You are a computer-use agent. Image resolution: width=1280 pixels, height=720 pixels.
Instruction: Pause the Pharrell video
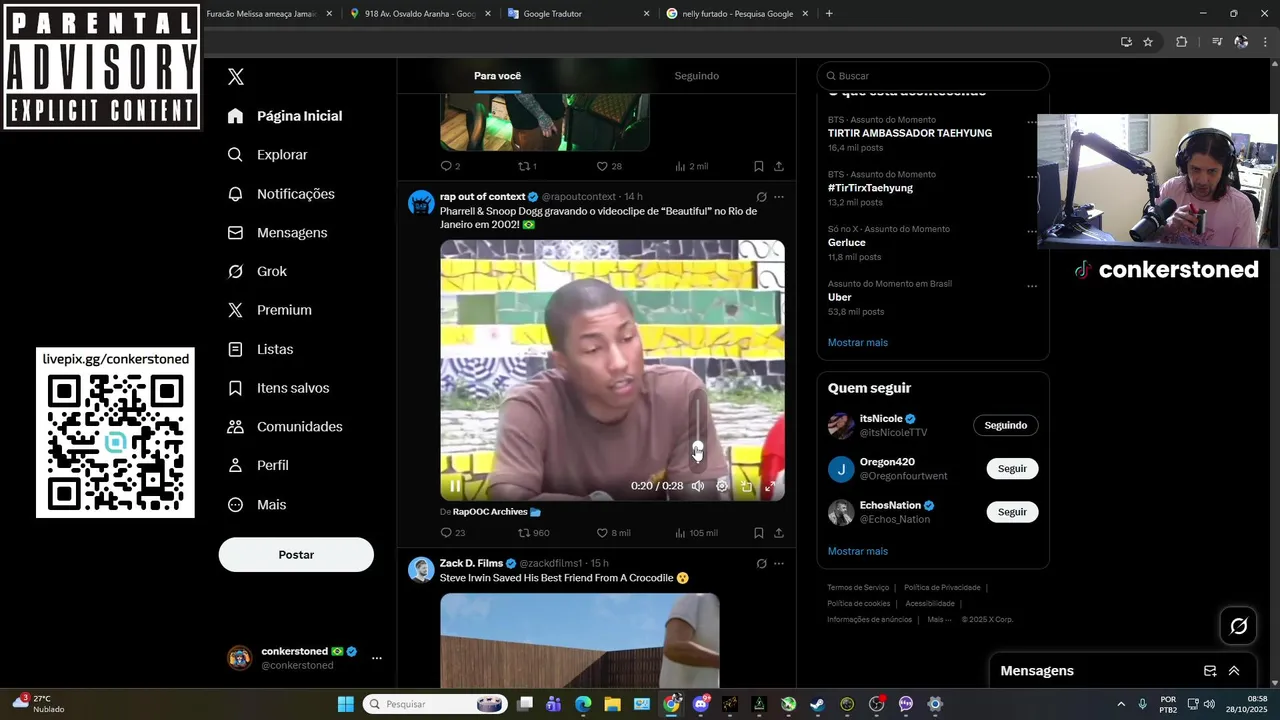[x=455, y=486]
